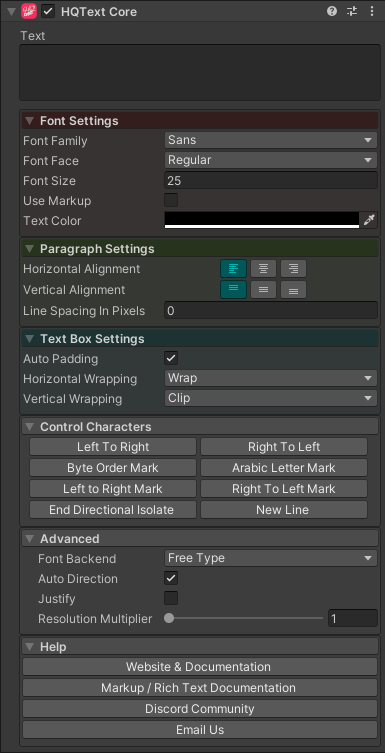
Task: Set vertical alignment to top
Action: click(234, 290)
